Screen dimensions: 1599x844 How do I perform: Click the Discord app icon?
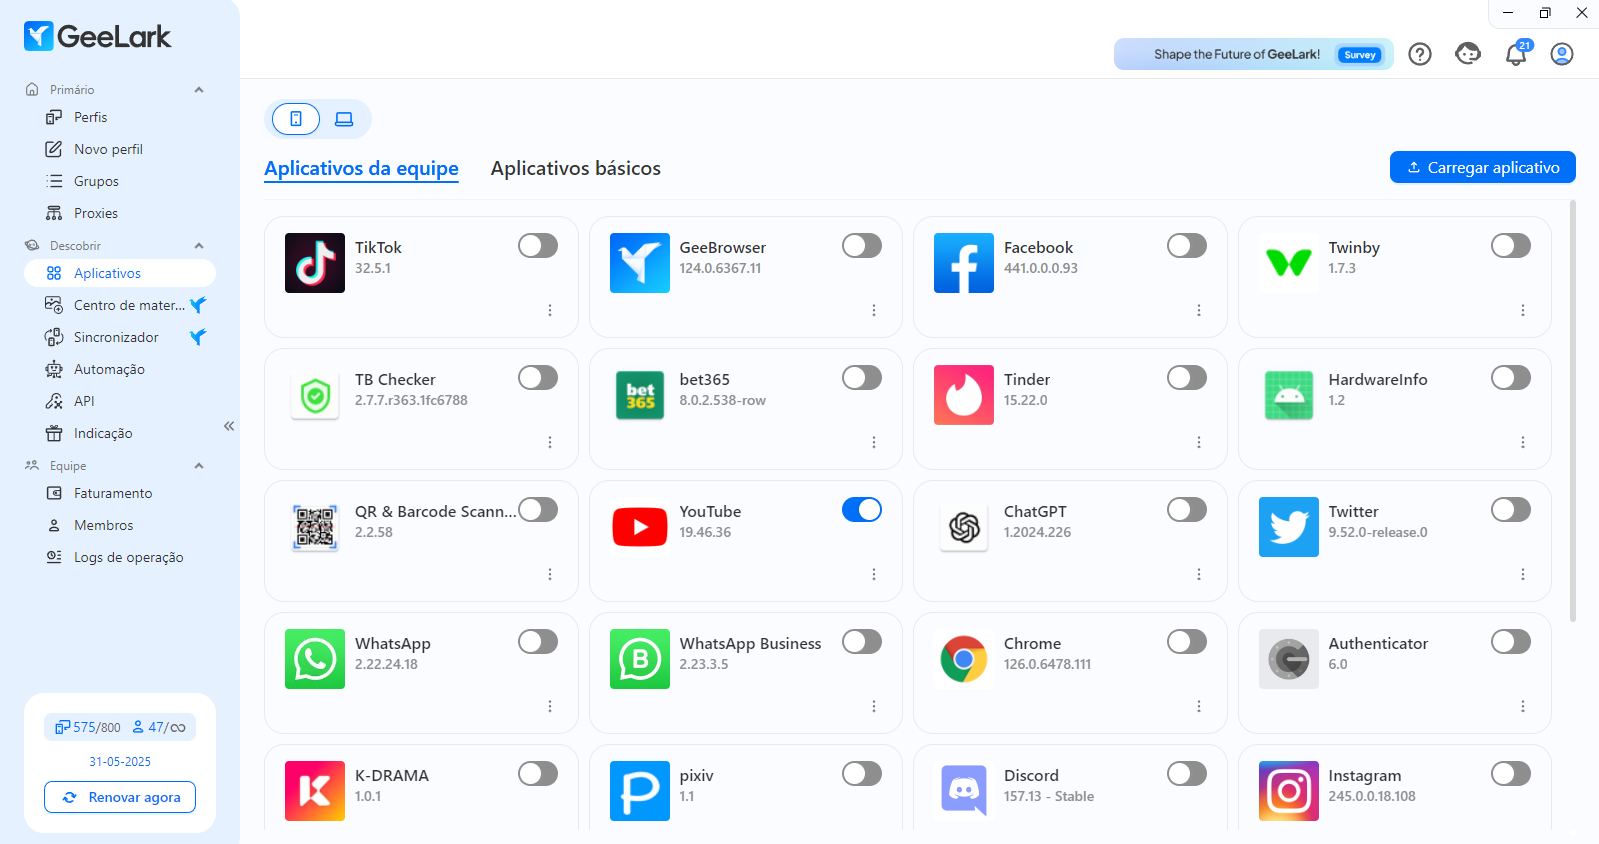(964, 791)
